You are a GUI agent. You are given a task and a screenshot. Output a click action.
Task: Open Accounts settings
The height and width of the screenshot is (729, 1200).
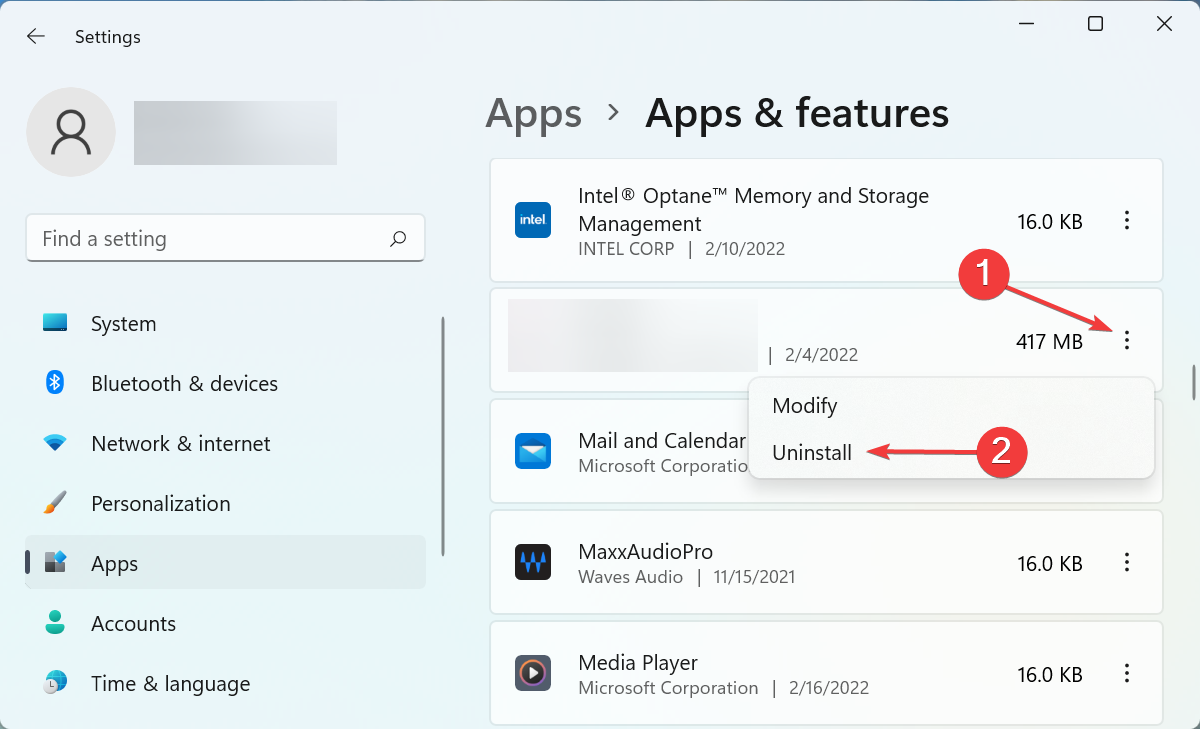point(133,624)
